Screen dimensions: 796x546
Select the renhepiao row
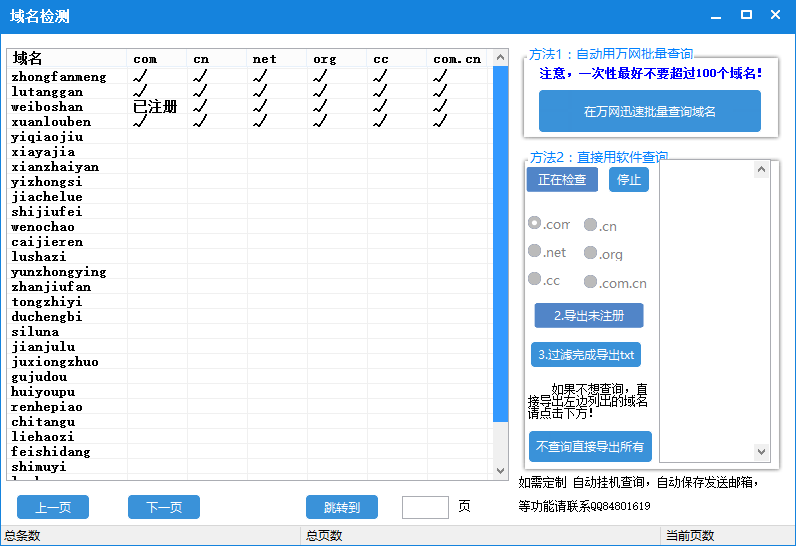[249, 406]
